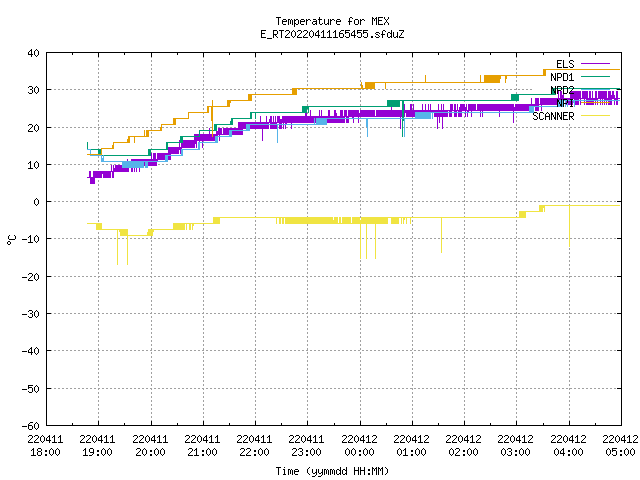Click the yellow SCANNER legend line sample
The width and height of the screenshot is (640, 480).
coord(595,116)
